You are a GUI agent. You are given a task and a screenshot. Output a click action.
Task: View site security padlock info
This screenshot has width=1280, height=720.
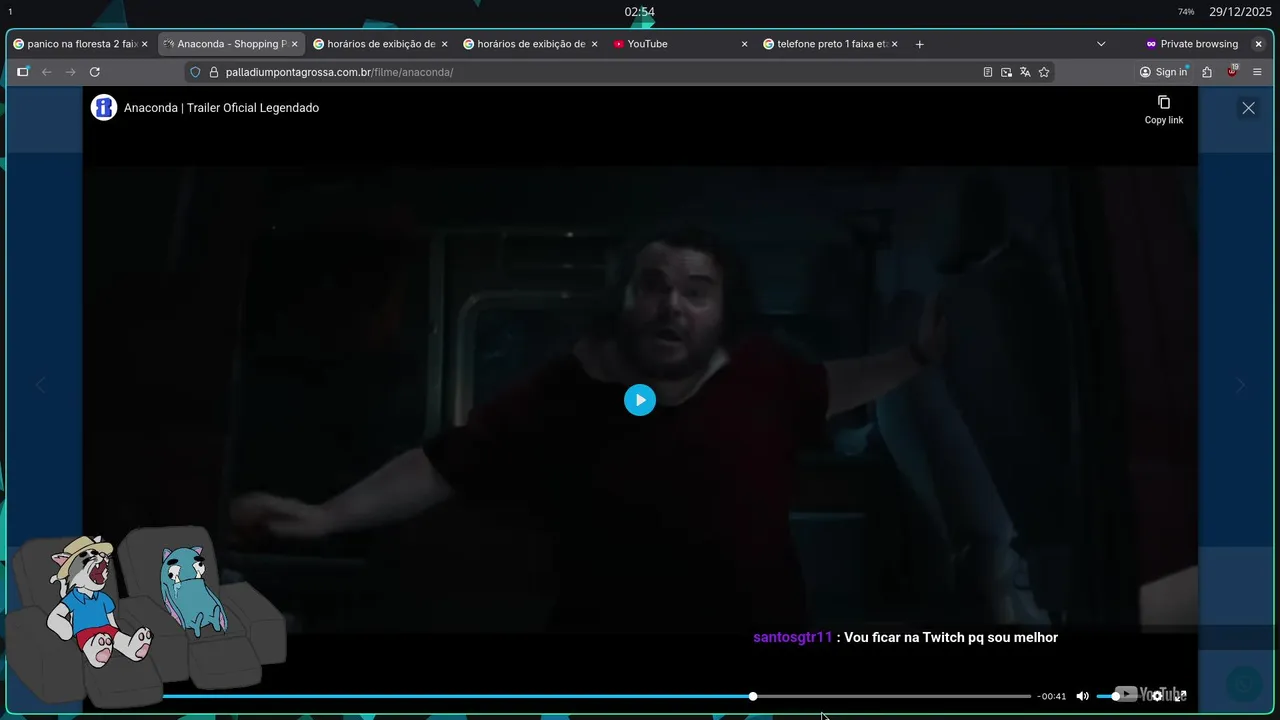point(214,72)
